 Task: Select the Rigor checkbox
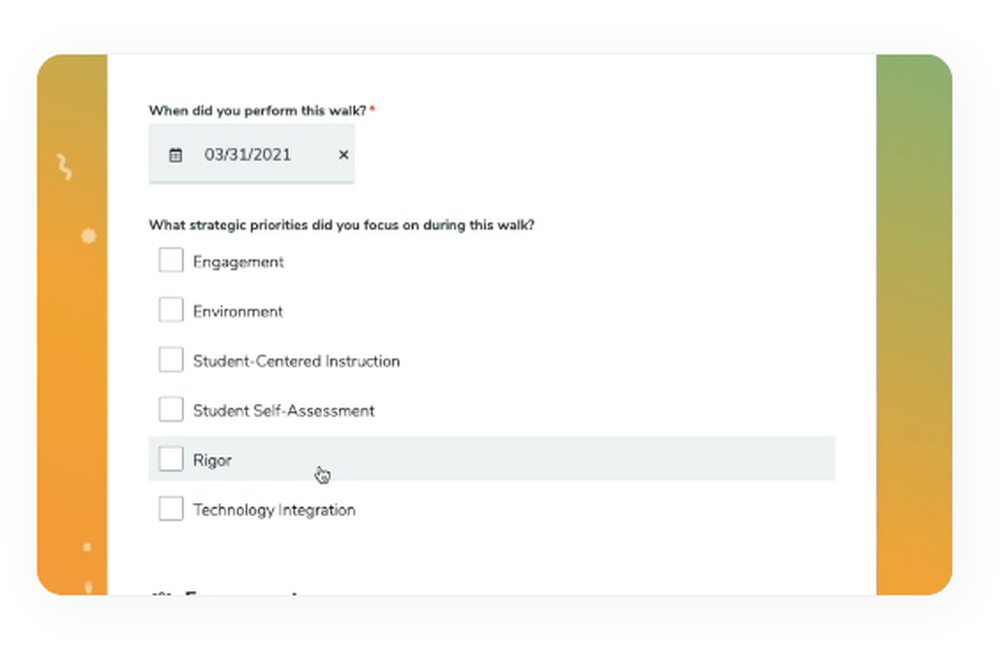coord(170,458)
